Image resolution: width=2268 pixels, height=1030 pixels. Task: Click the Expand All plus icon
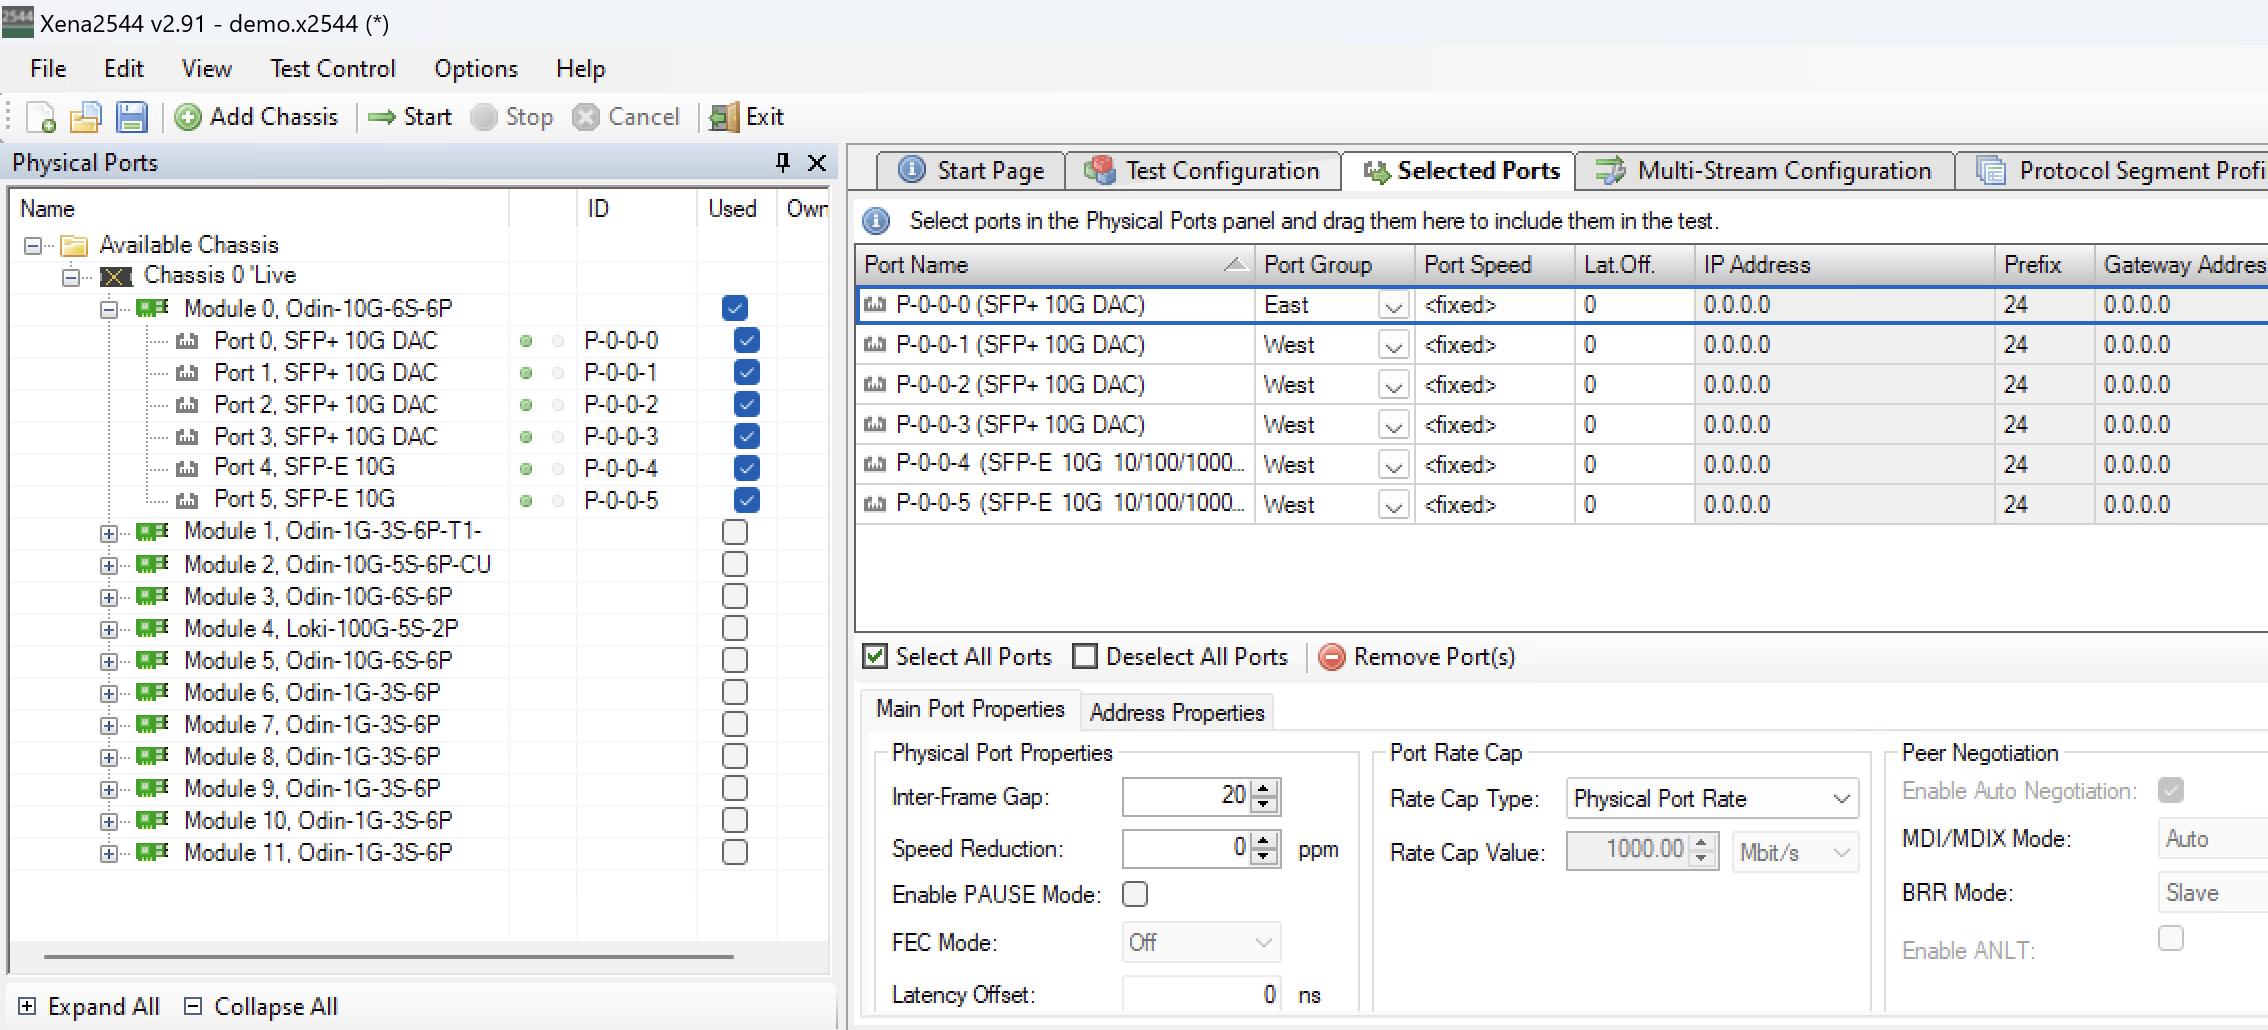[x=27, y=1006]
